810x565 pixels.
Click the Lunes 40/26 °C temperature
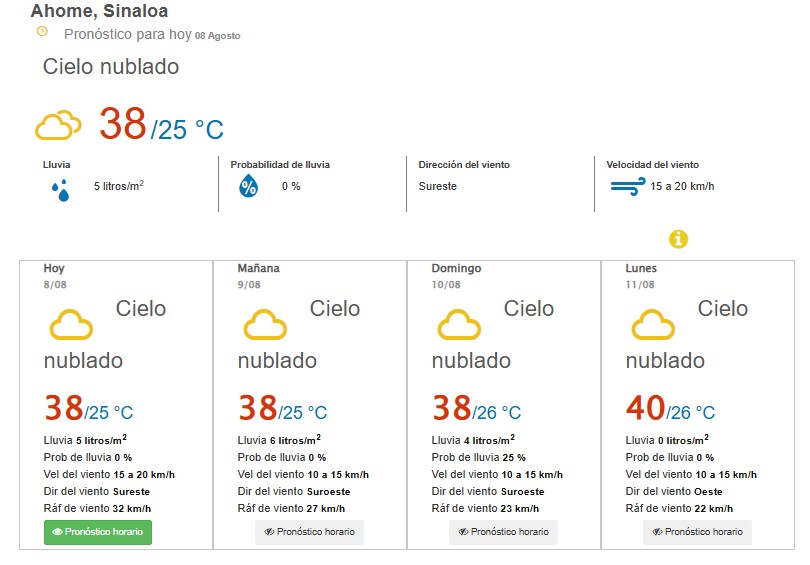pos(670,408)
